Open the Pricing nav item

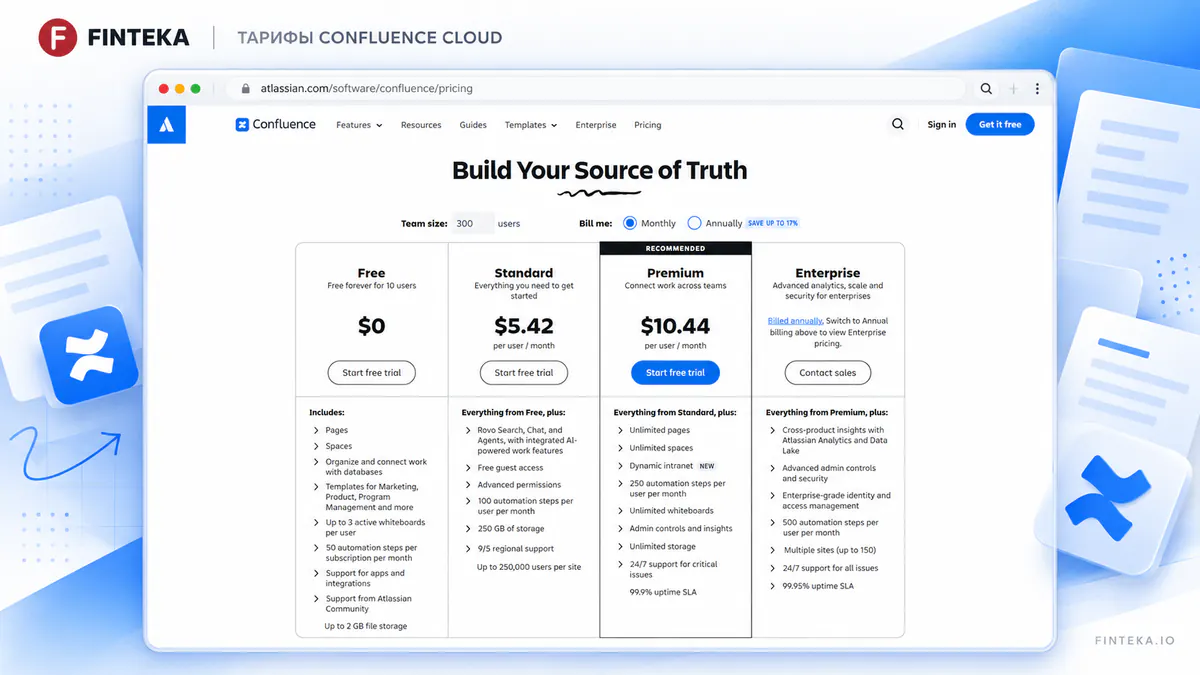point(648,125)
